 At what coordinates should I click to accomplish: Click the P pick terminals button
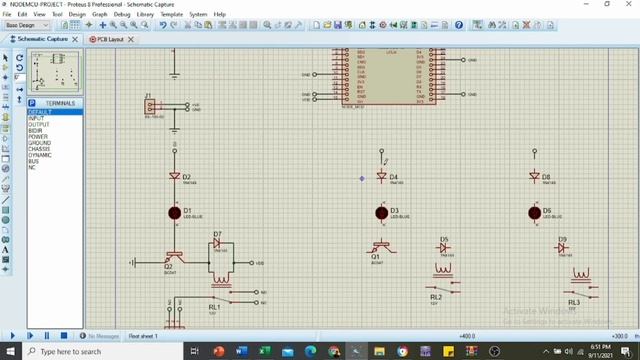32,103
